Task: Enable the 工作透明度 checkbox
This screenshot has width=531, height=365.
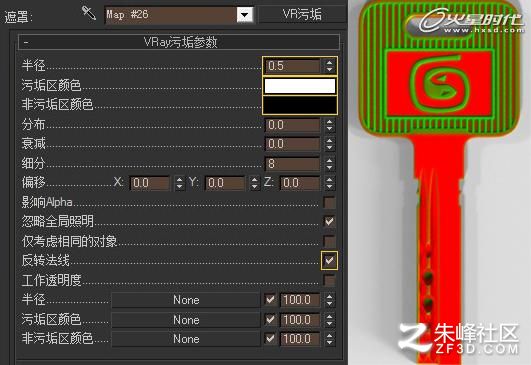Action: click(x=329, y=280)
